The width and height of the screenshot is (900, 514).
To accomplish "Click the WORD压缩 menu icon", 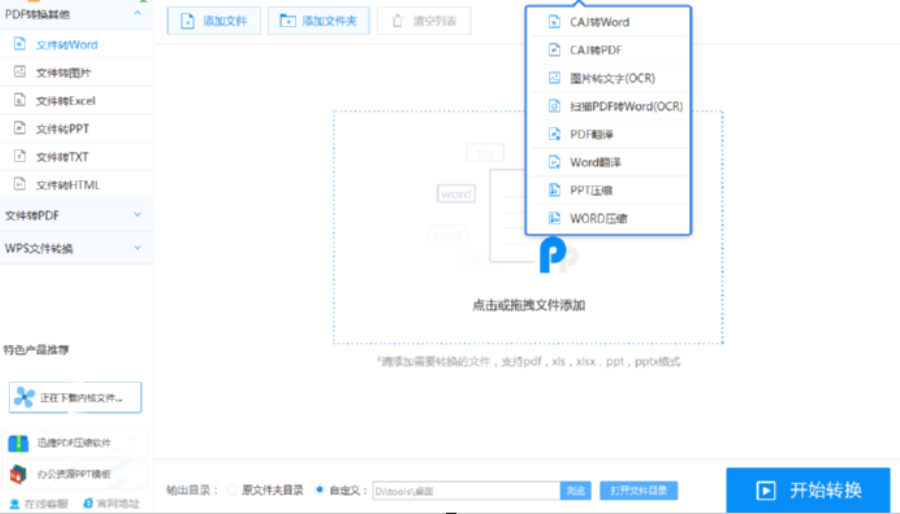I will (x=554, y=219).
